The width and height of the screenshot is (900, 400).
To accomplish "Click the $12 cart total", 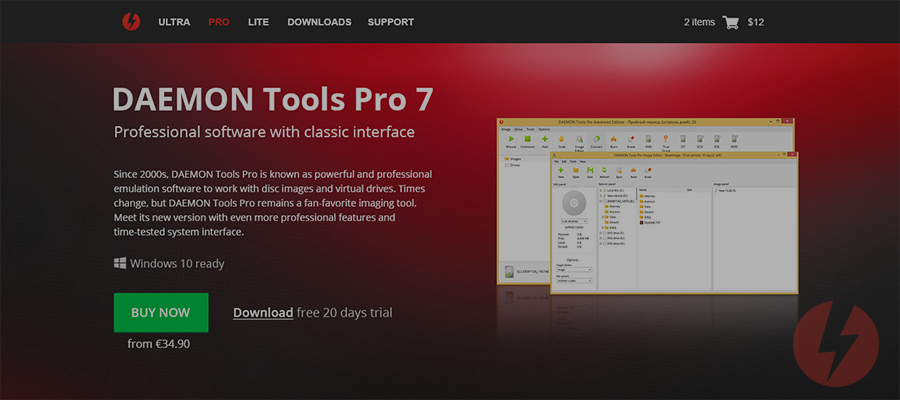I will coord(755,22).
